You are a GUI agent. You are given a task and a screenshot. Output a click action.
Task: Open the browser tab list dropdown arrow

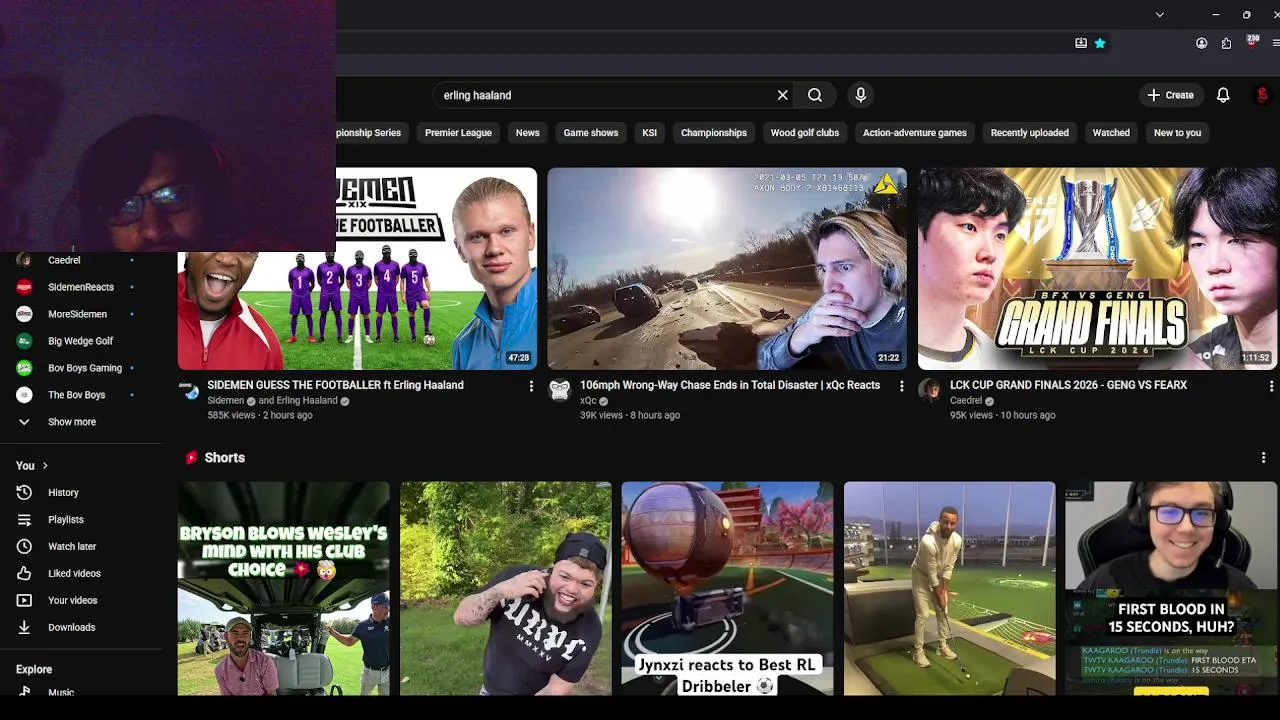coord(1159,15)
